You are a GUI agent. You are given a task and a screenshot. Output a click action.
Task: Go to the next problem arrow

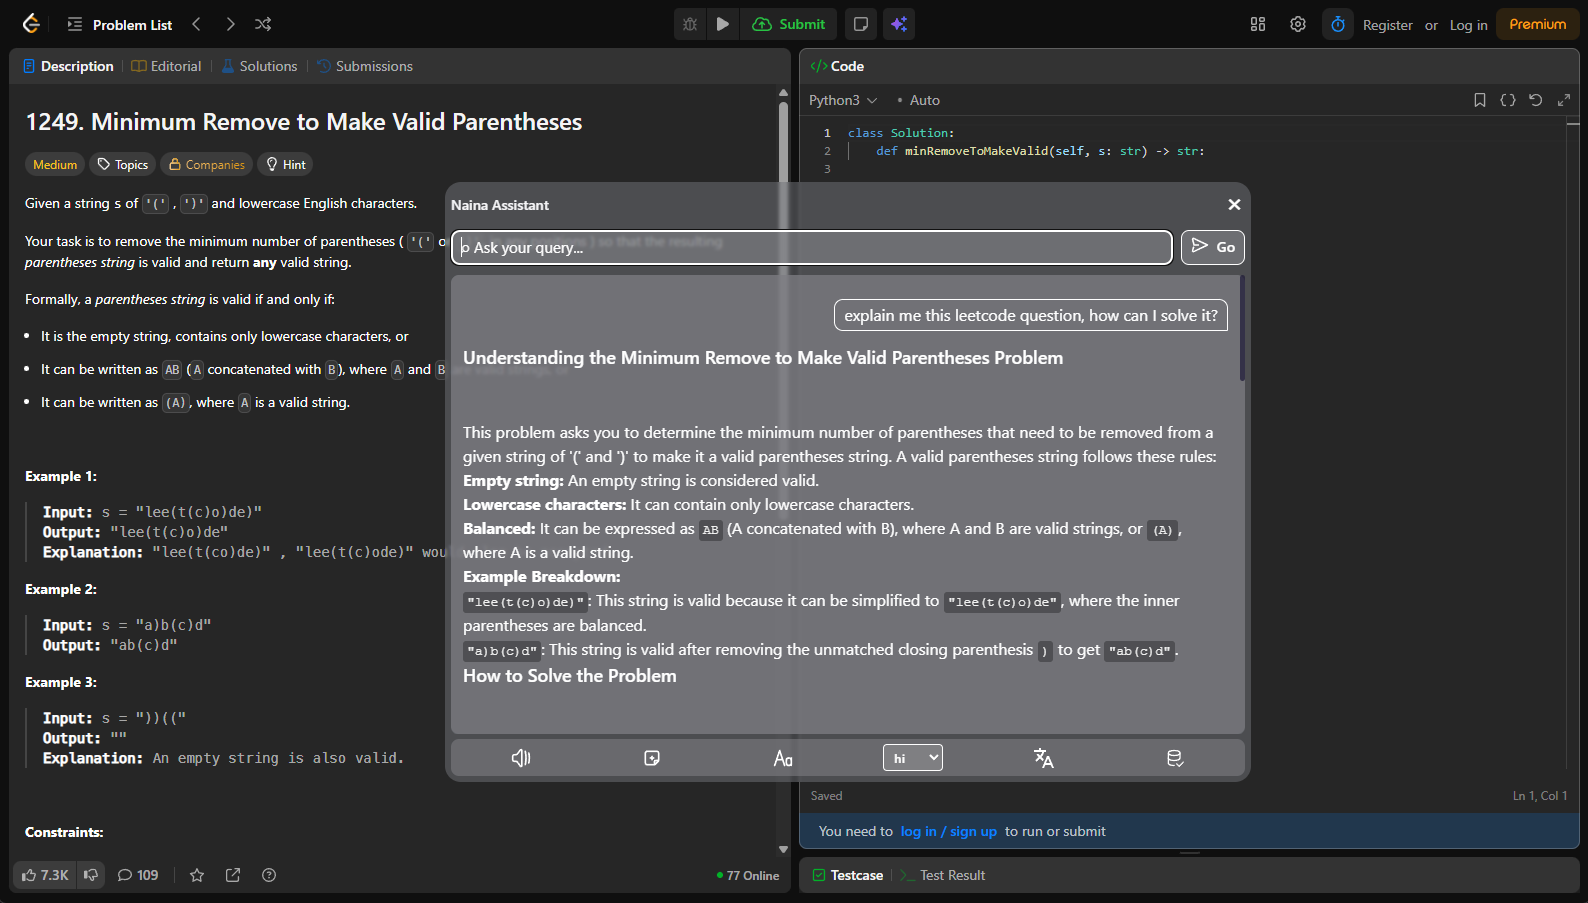point(230,24)
